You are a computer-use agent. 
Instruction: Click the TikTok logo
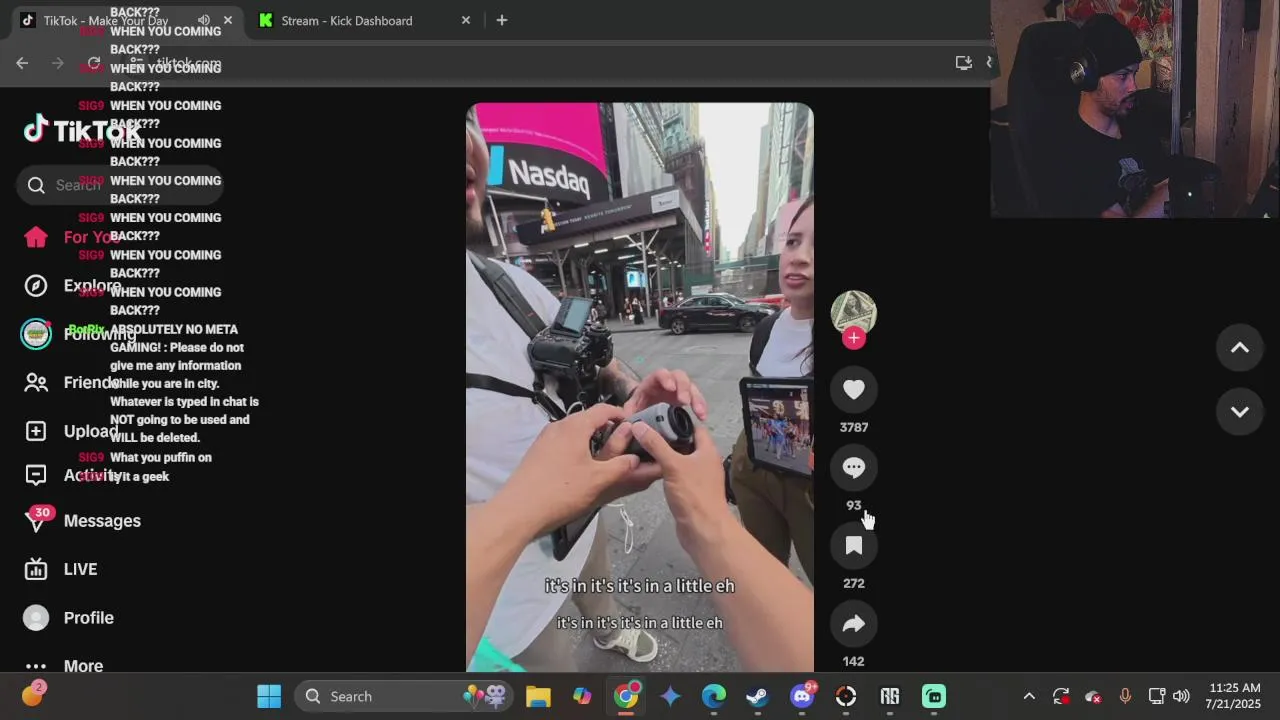click(x=82, y=130)
